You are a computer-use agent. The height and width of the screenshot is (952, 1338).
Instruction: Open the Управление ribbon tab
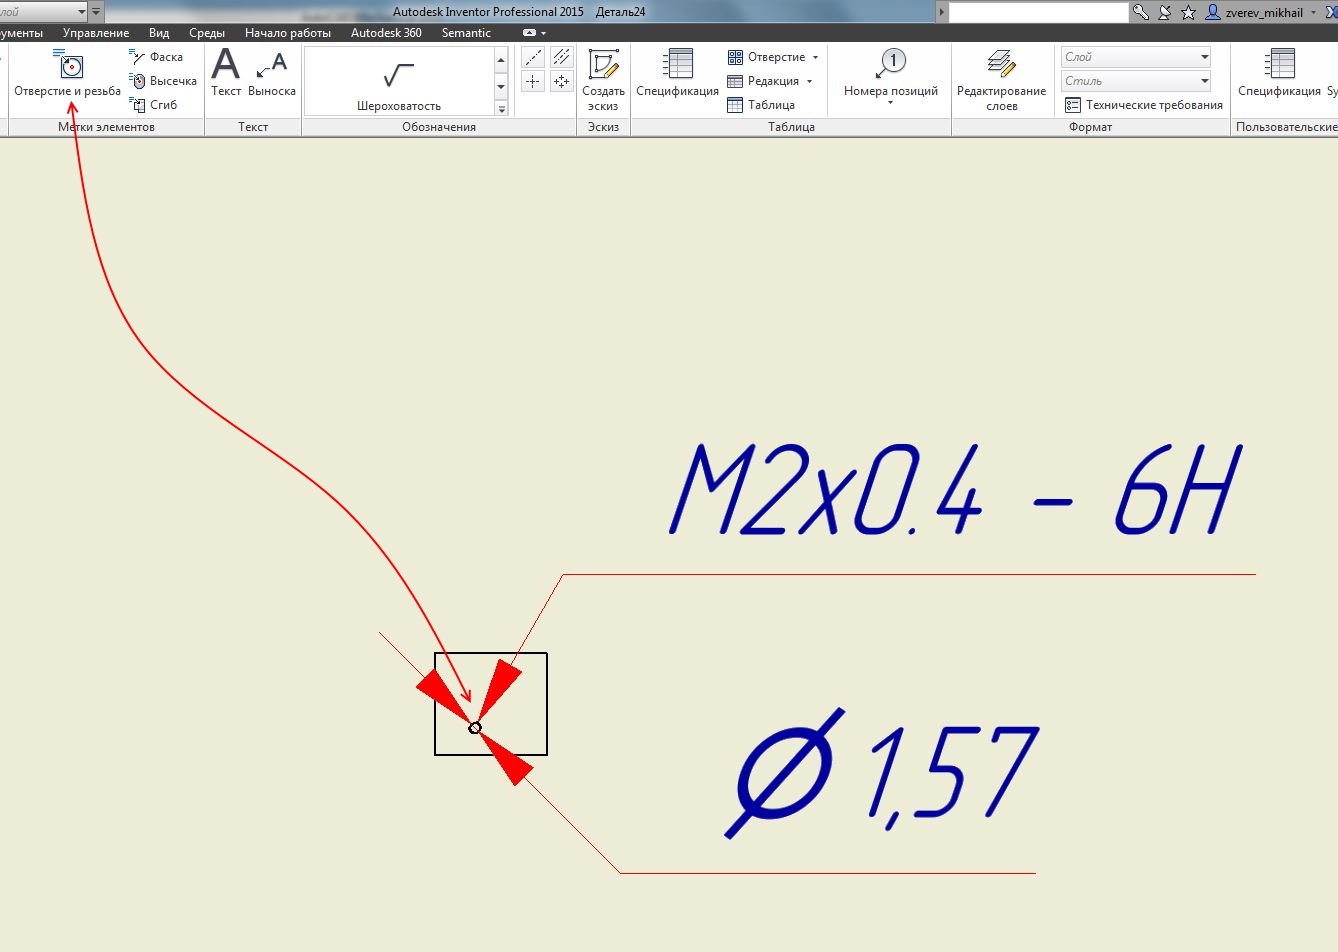(96, 33)
